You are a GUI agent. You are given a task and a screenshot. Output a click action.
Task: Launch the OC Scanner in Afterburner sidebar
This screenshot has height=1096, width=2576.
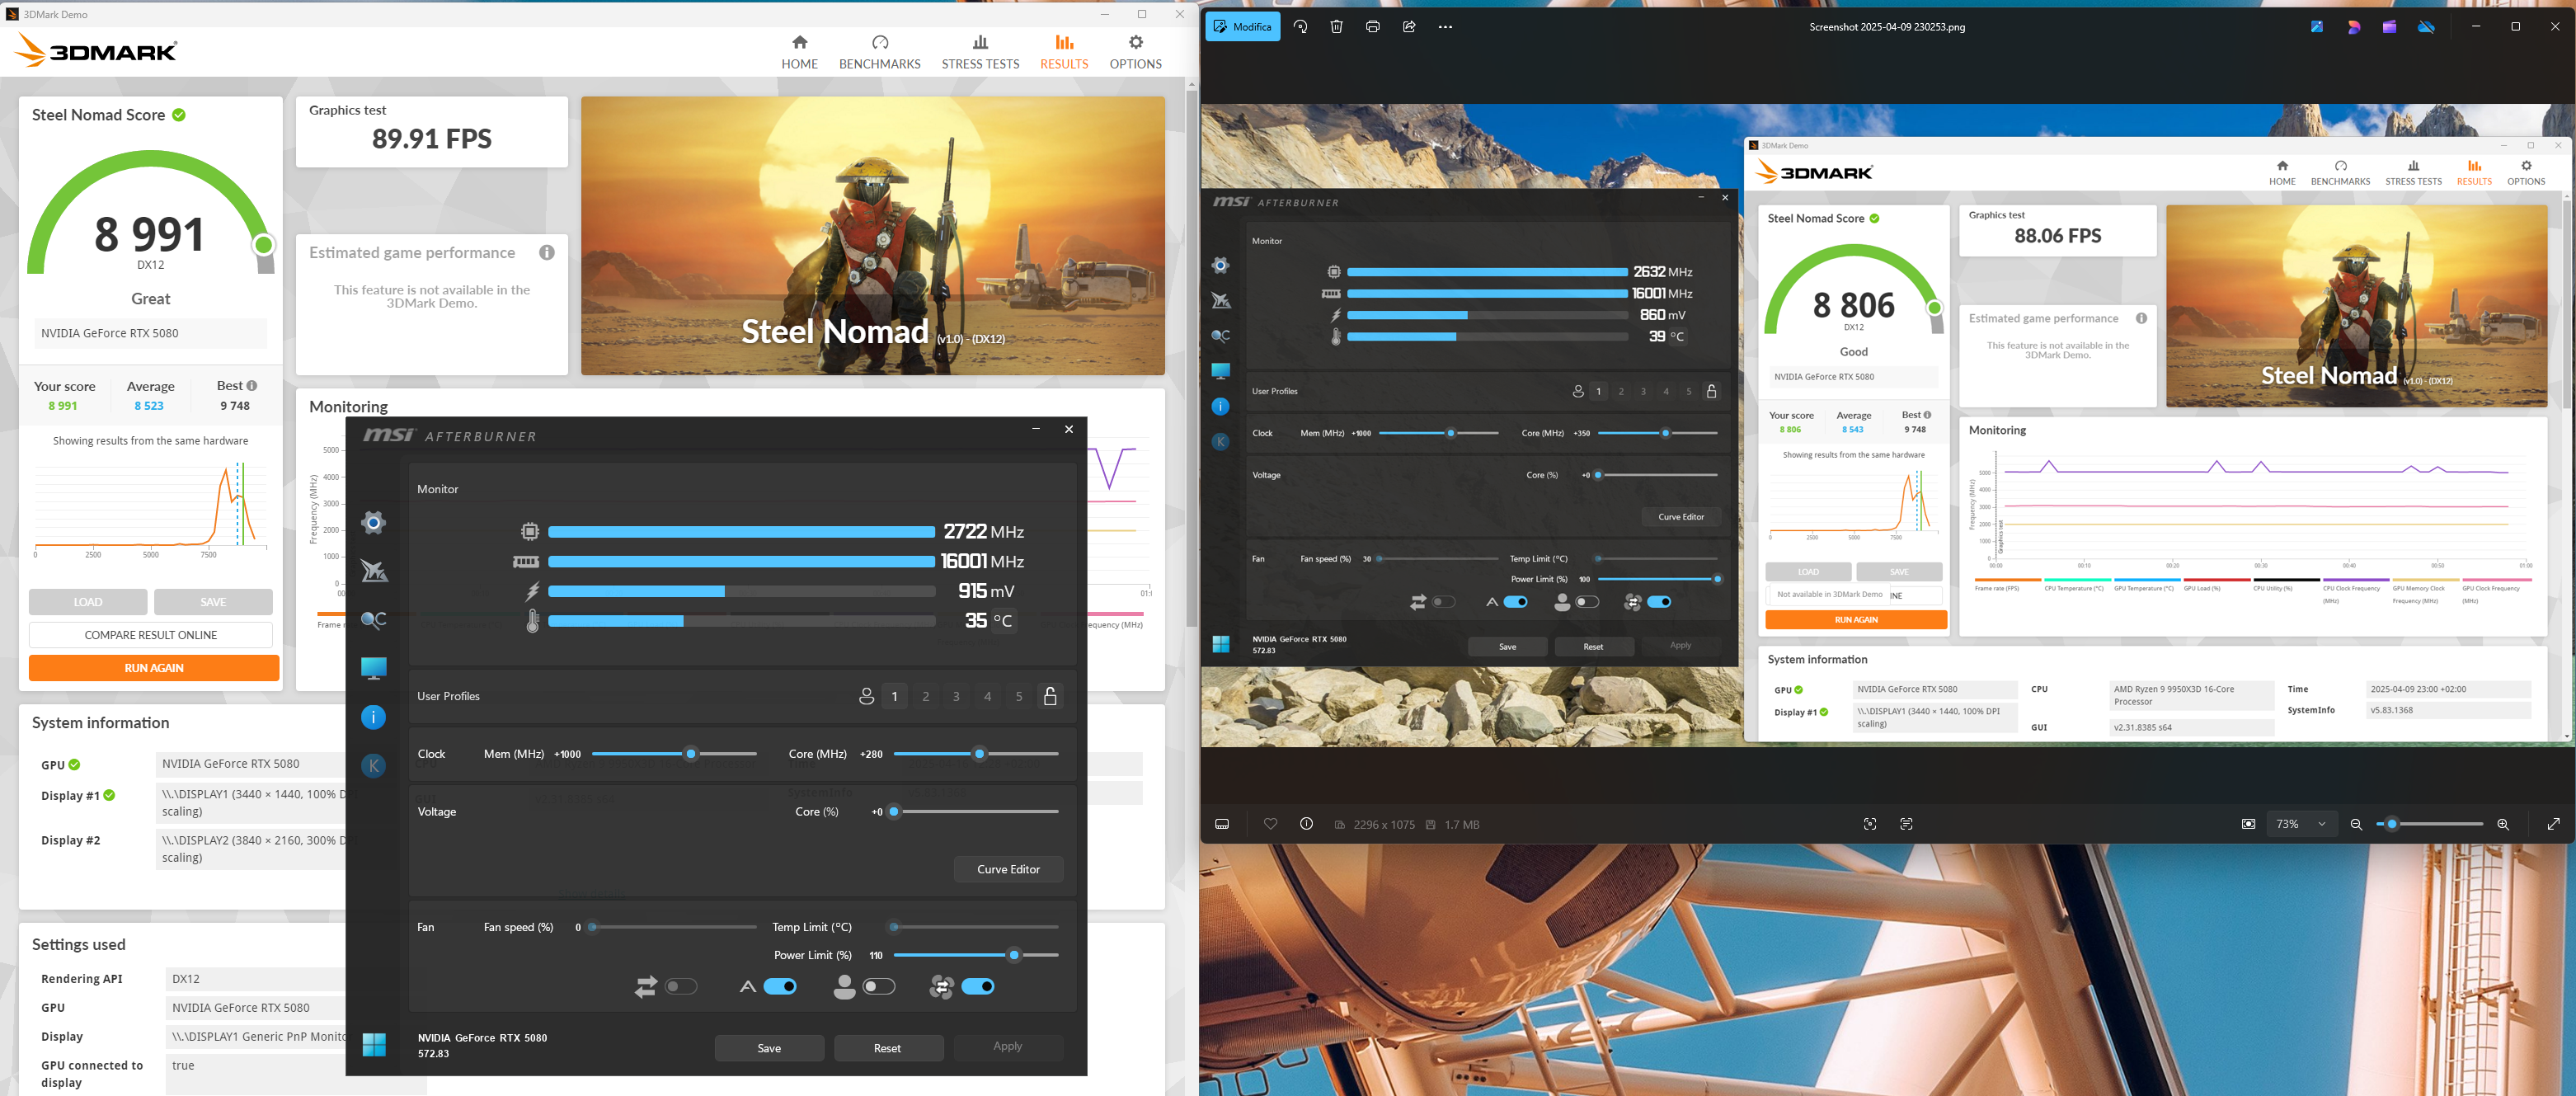[373, 620]
